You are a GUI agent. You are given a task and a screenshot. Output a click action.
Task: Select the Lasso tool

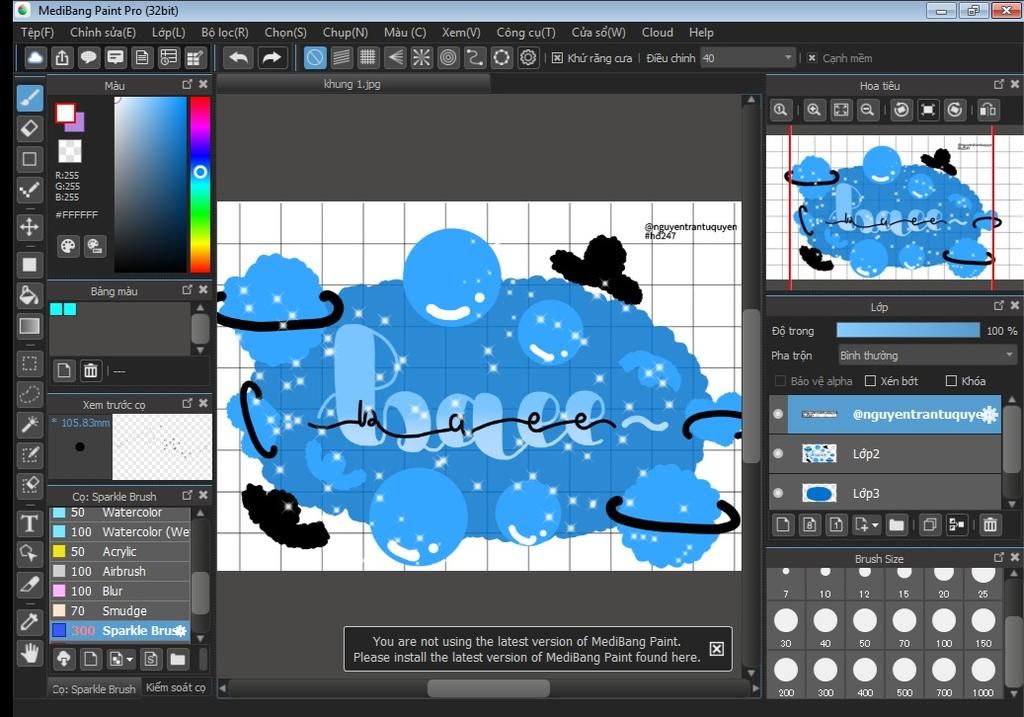tap(29, 393)
